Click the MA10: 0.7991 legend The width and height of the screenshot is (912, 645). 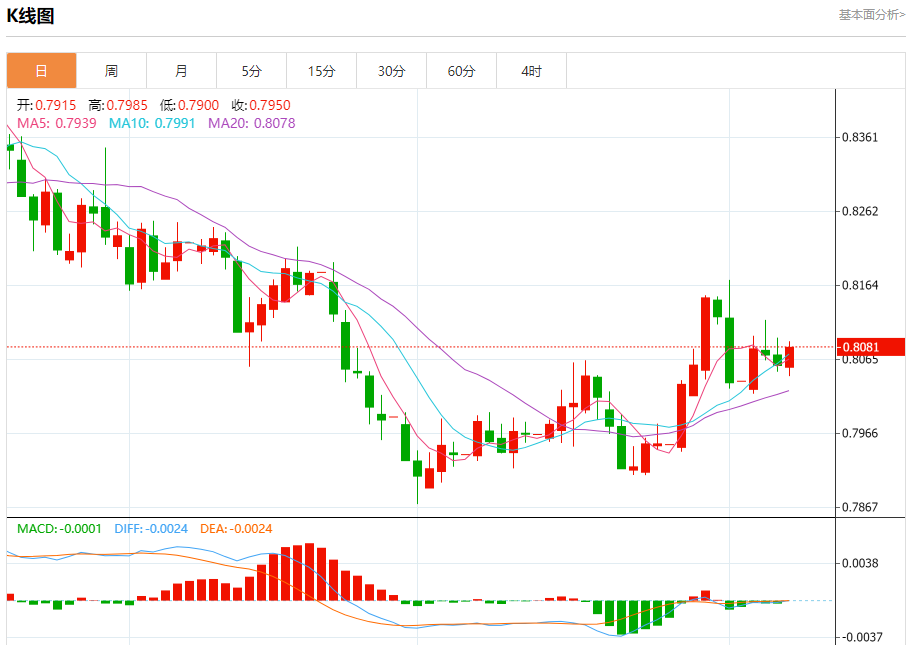tap(152, 123)
